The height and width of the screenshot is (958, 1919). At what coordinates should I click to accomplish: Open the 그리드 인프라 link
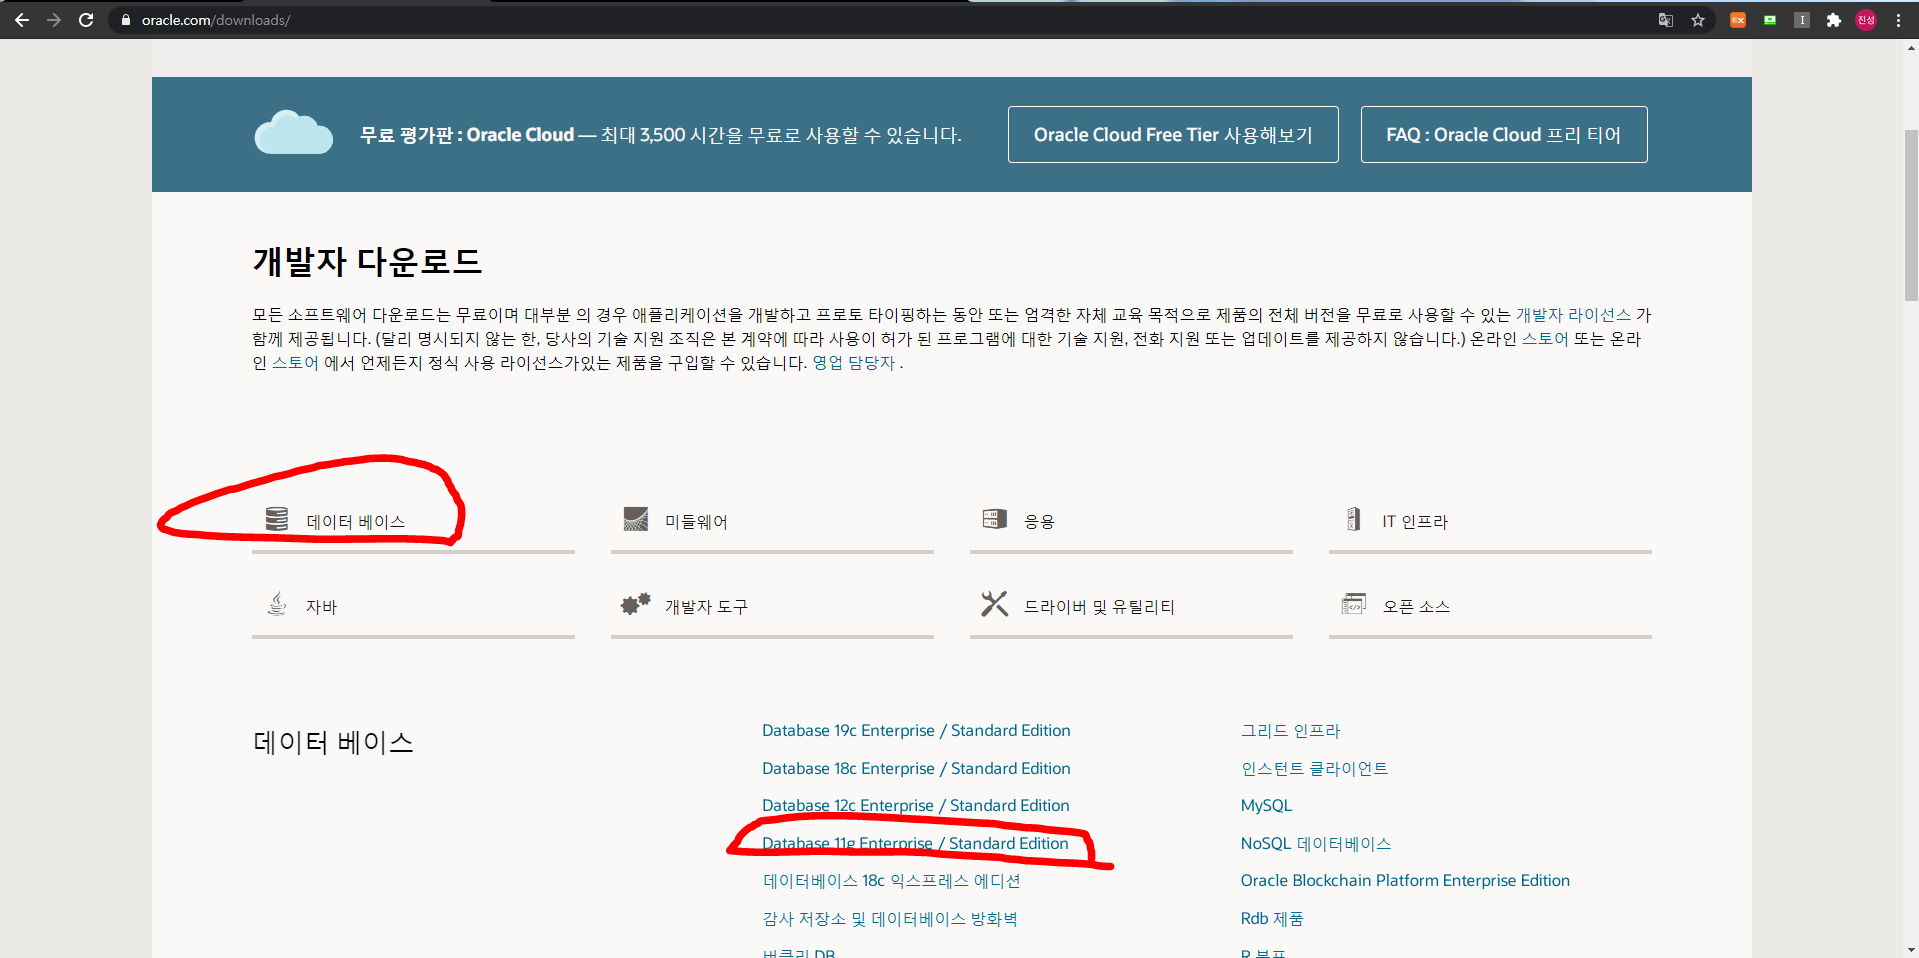tap(1290, 731)
